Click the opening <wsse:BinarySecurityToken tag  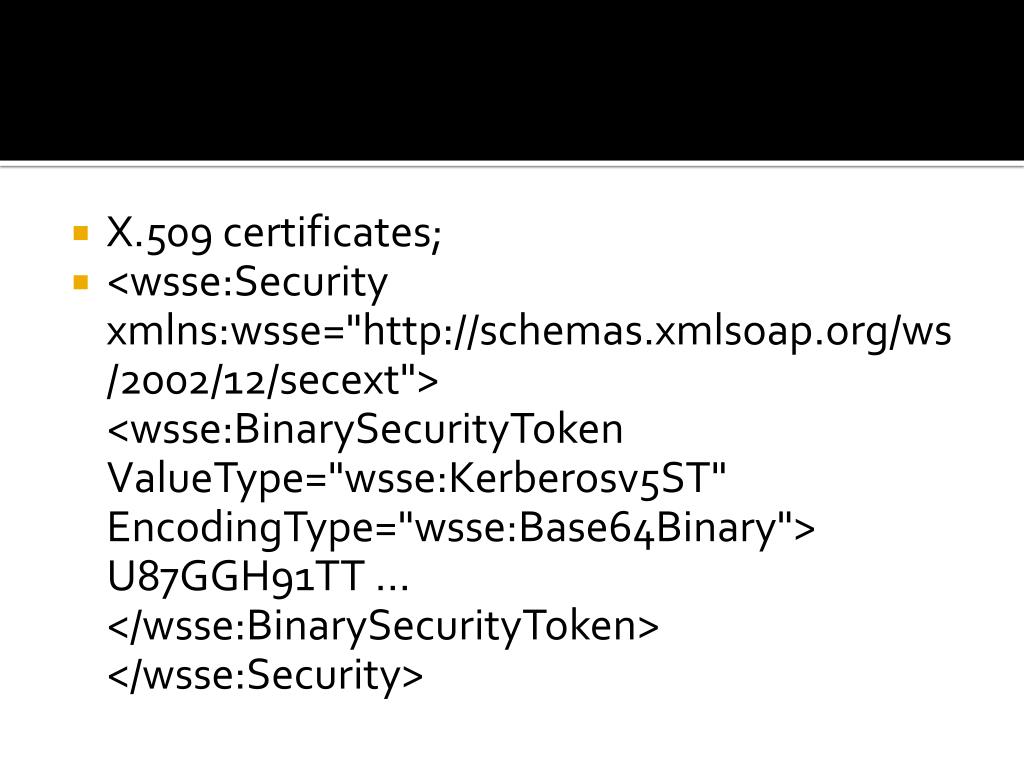tap(365, 430)
